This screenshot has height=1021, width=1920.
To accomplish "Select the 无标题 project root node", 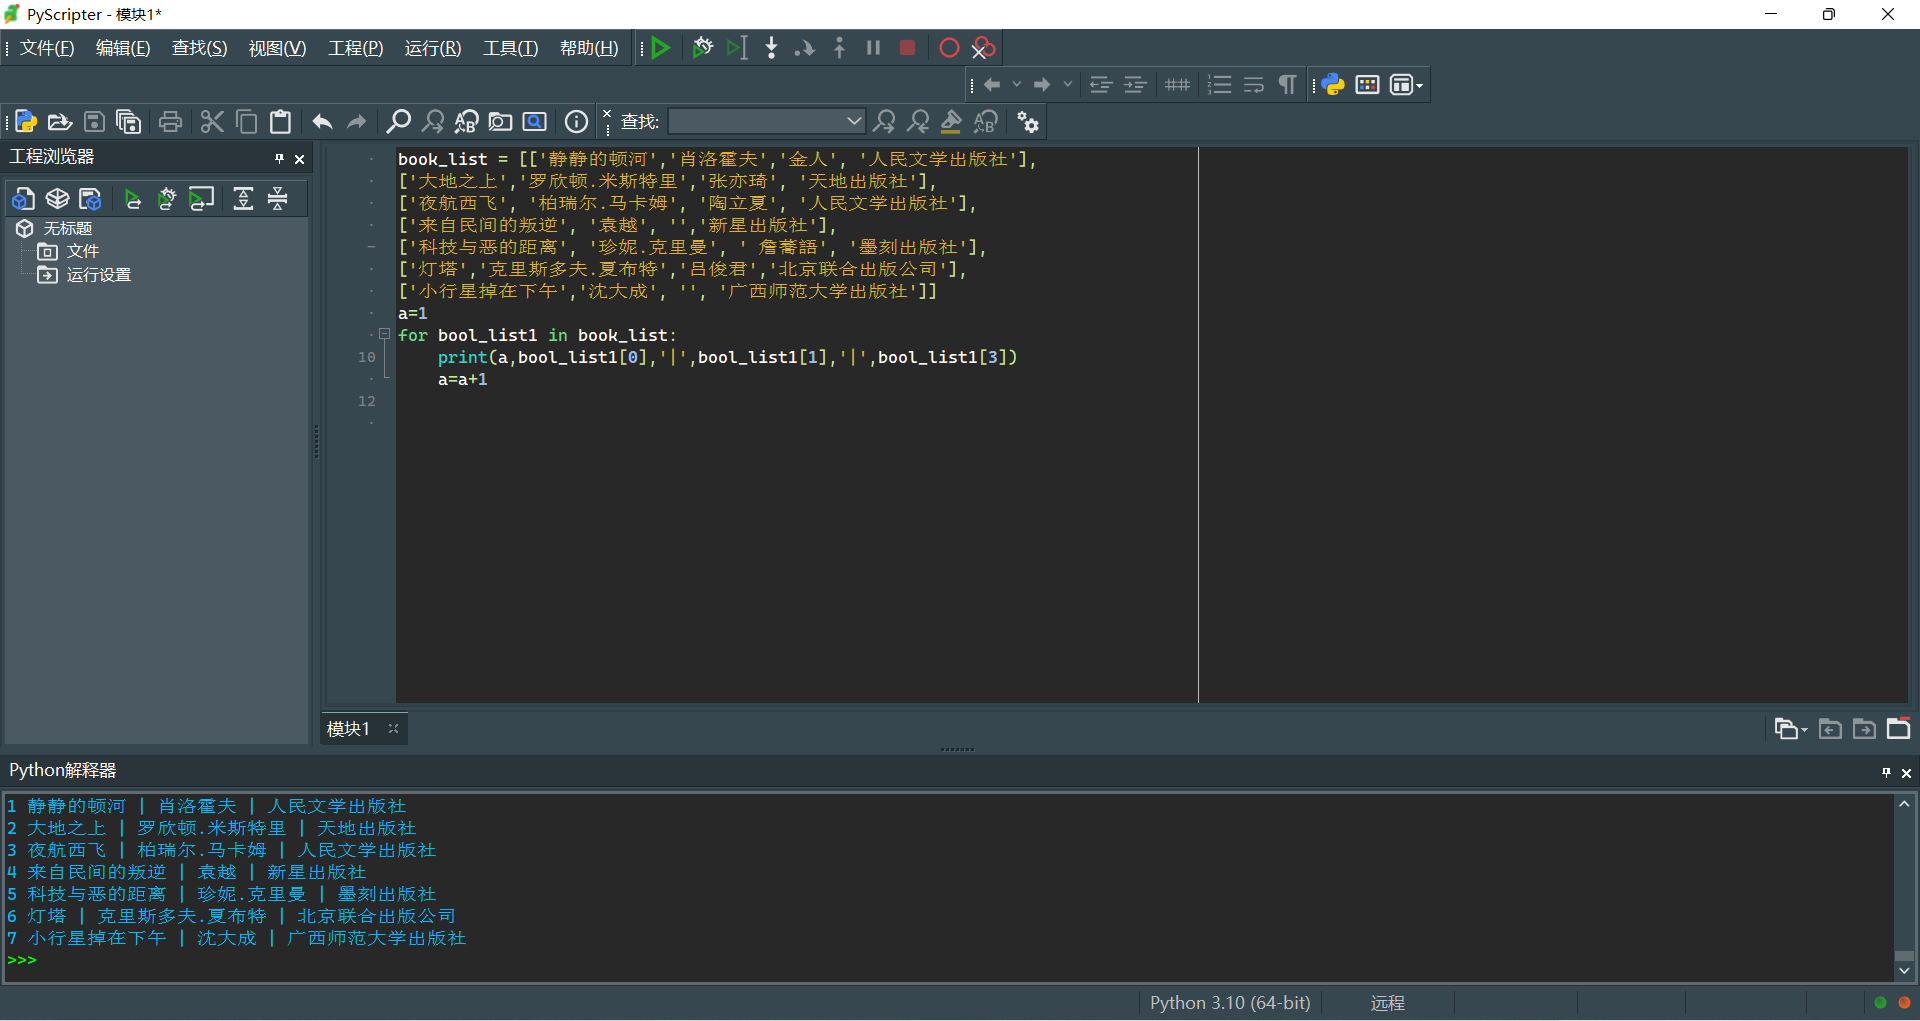I will (x=67, y=229).
